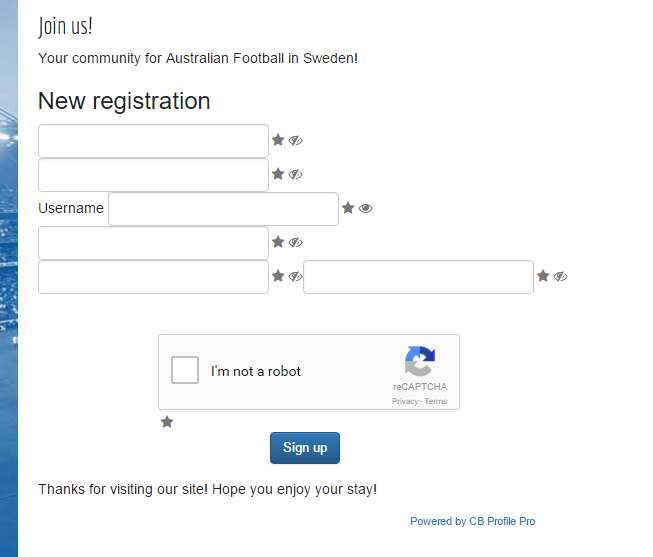Click the crossed-eye icon beside fourth field
Screen dimensions: 653x557
coord(295,242)
